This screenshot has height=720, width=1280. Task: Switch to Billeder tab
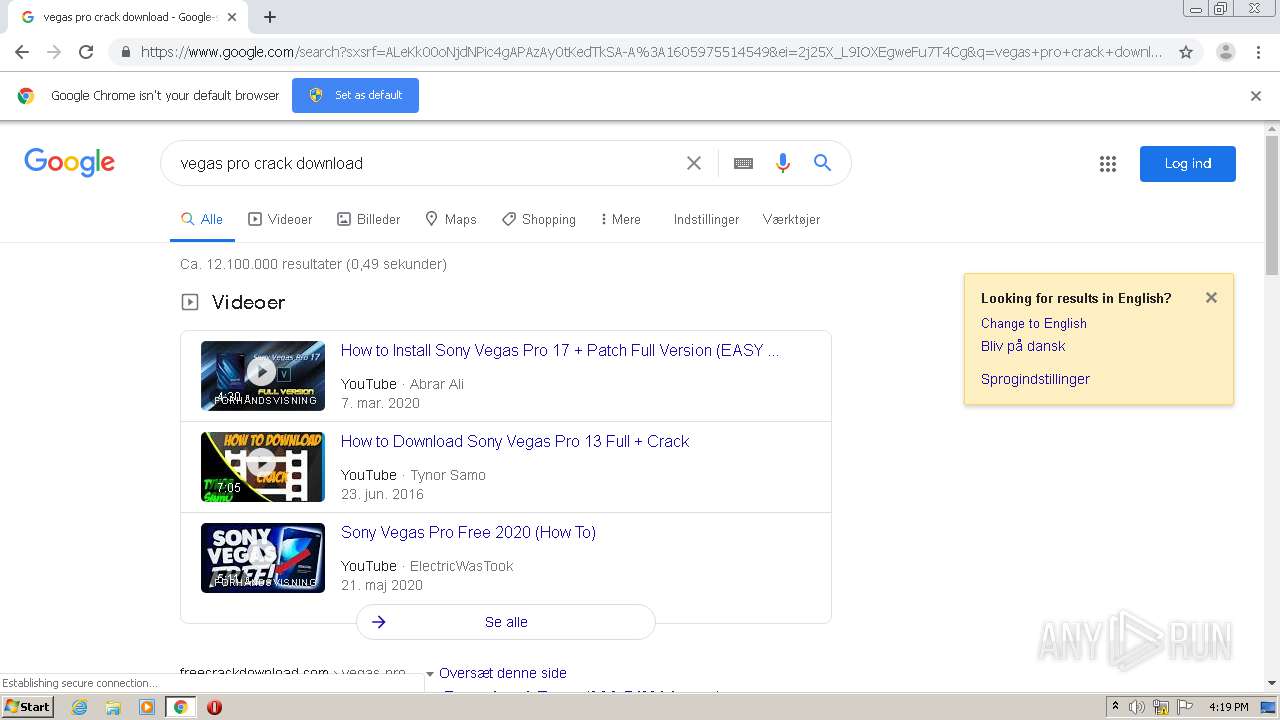[x=368, y=219]
